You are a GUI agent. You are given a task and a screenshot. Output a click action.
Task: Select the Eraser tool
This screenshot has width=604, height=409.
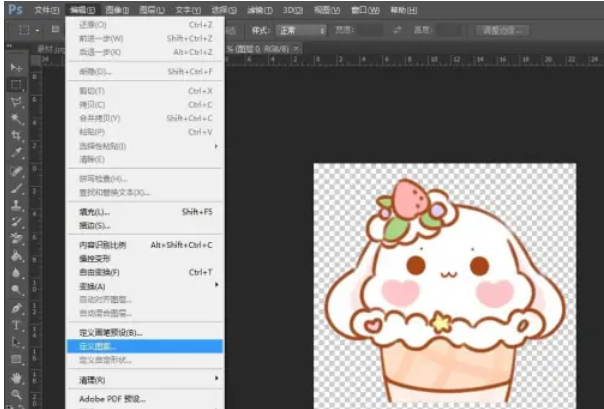16,238
